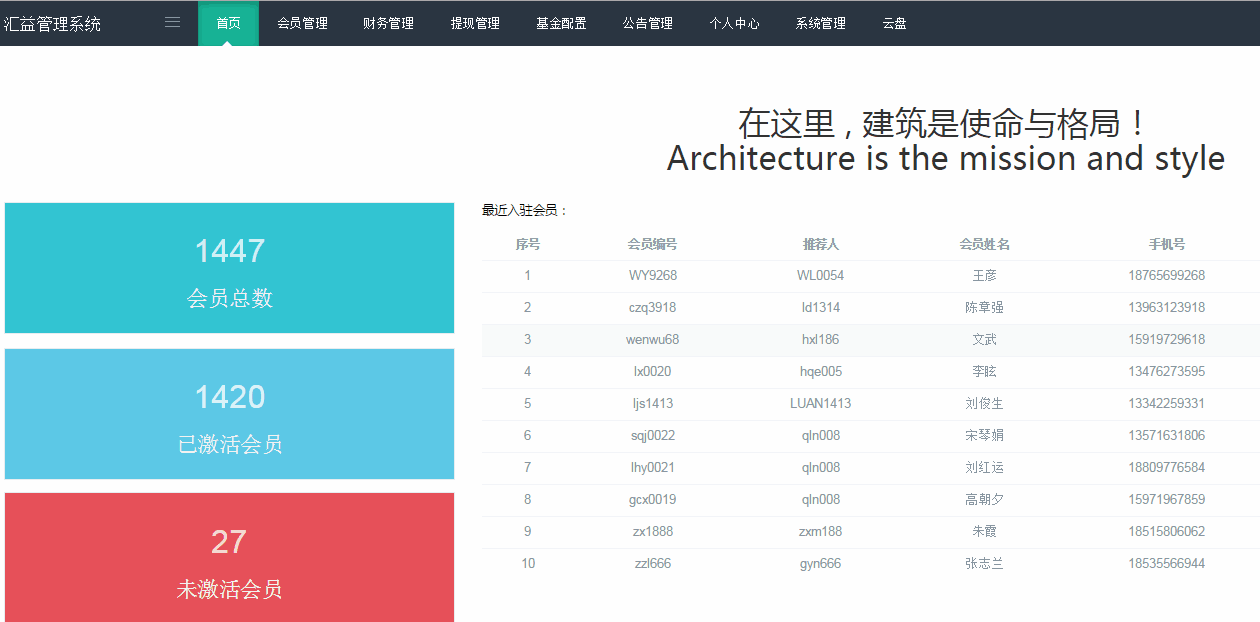This screenshot has height=622, width=1260.
Task: Click phone number 13571631806
Action: pyautogui.click(x=1167, y=436)
